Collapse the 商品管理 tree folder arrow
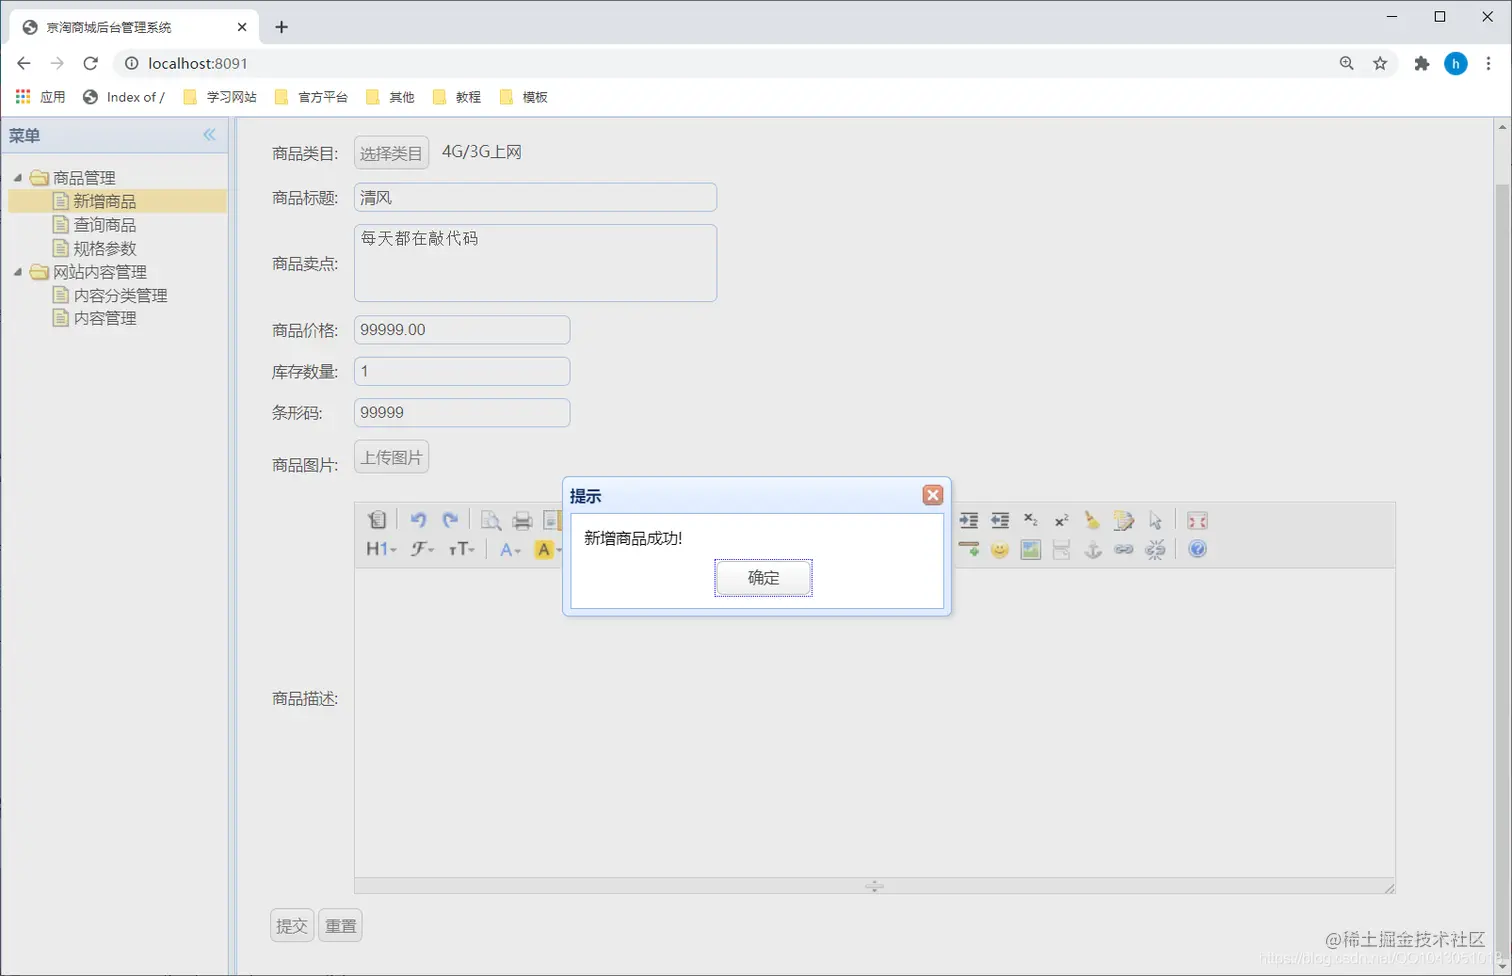This screenshot has width=1512, height=976. point(18,178)
